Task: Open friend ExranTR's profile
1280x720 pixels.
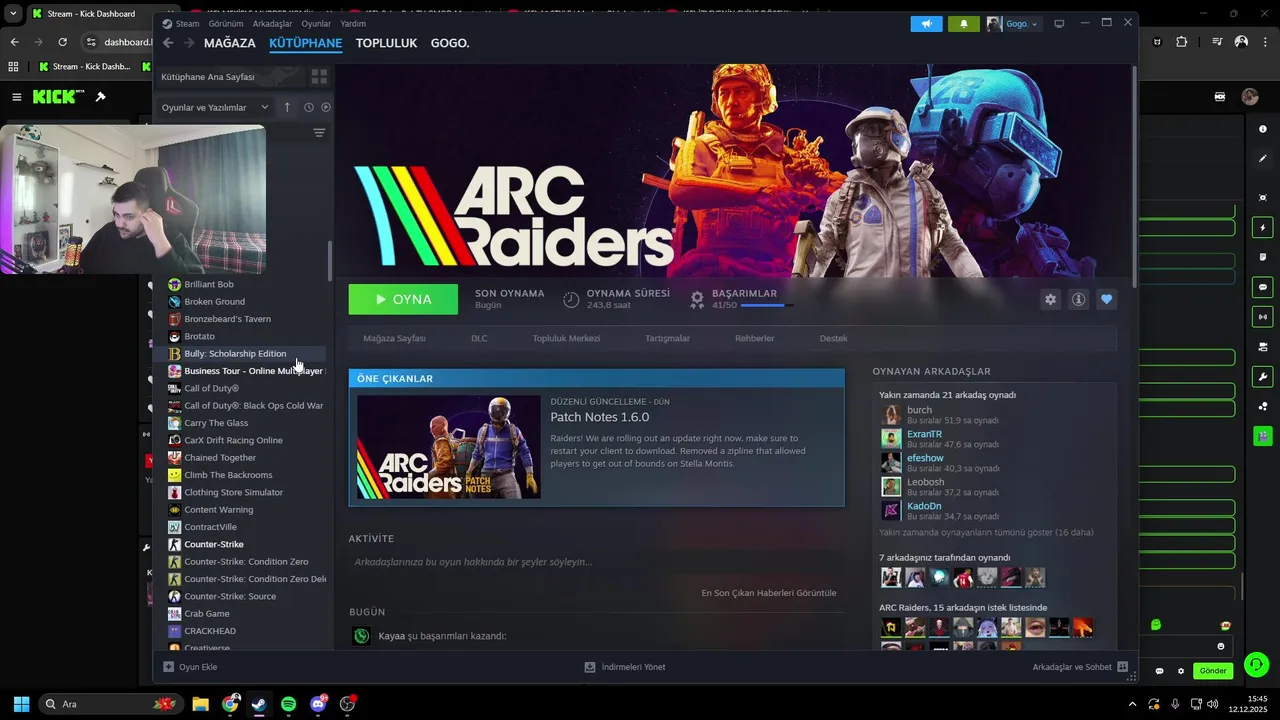Action: click(924, 434)
